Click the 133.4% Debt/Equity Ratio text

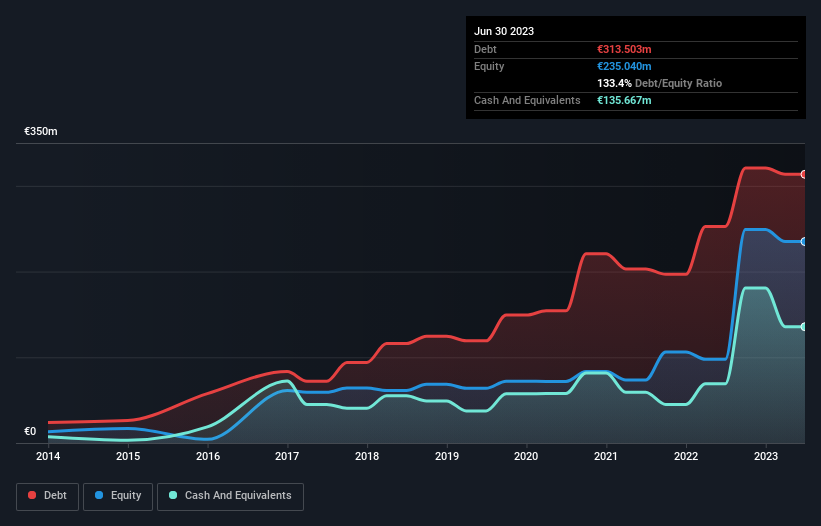[659, 83]
